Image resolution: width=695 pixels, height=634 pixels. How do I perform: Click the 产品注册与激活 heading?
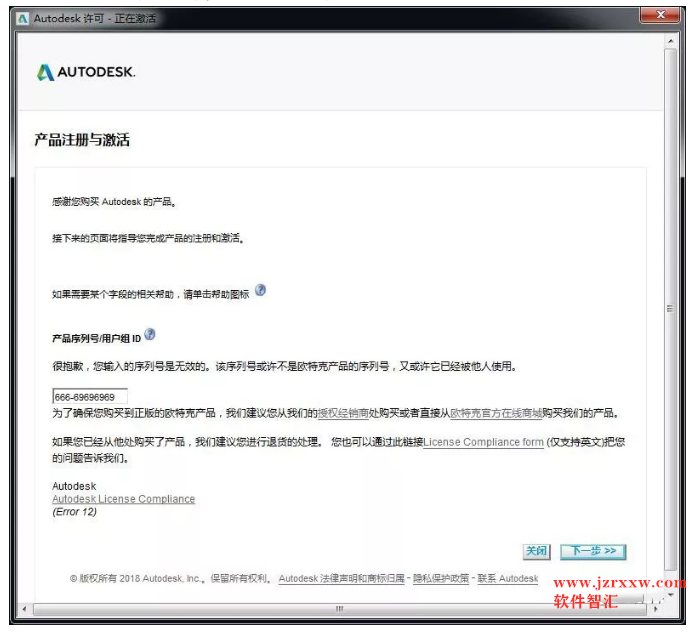point(82,140)
